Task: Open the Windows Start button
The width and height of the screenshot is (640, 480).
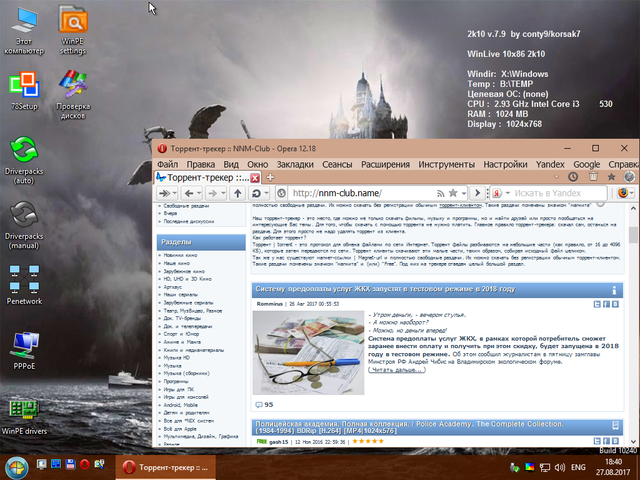Action: click(x=16, y=468)
